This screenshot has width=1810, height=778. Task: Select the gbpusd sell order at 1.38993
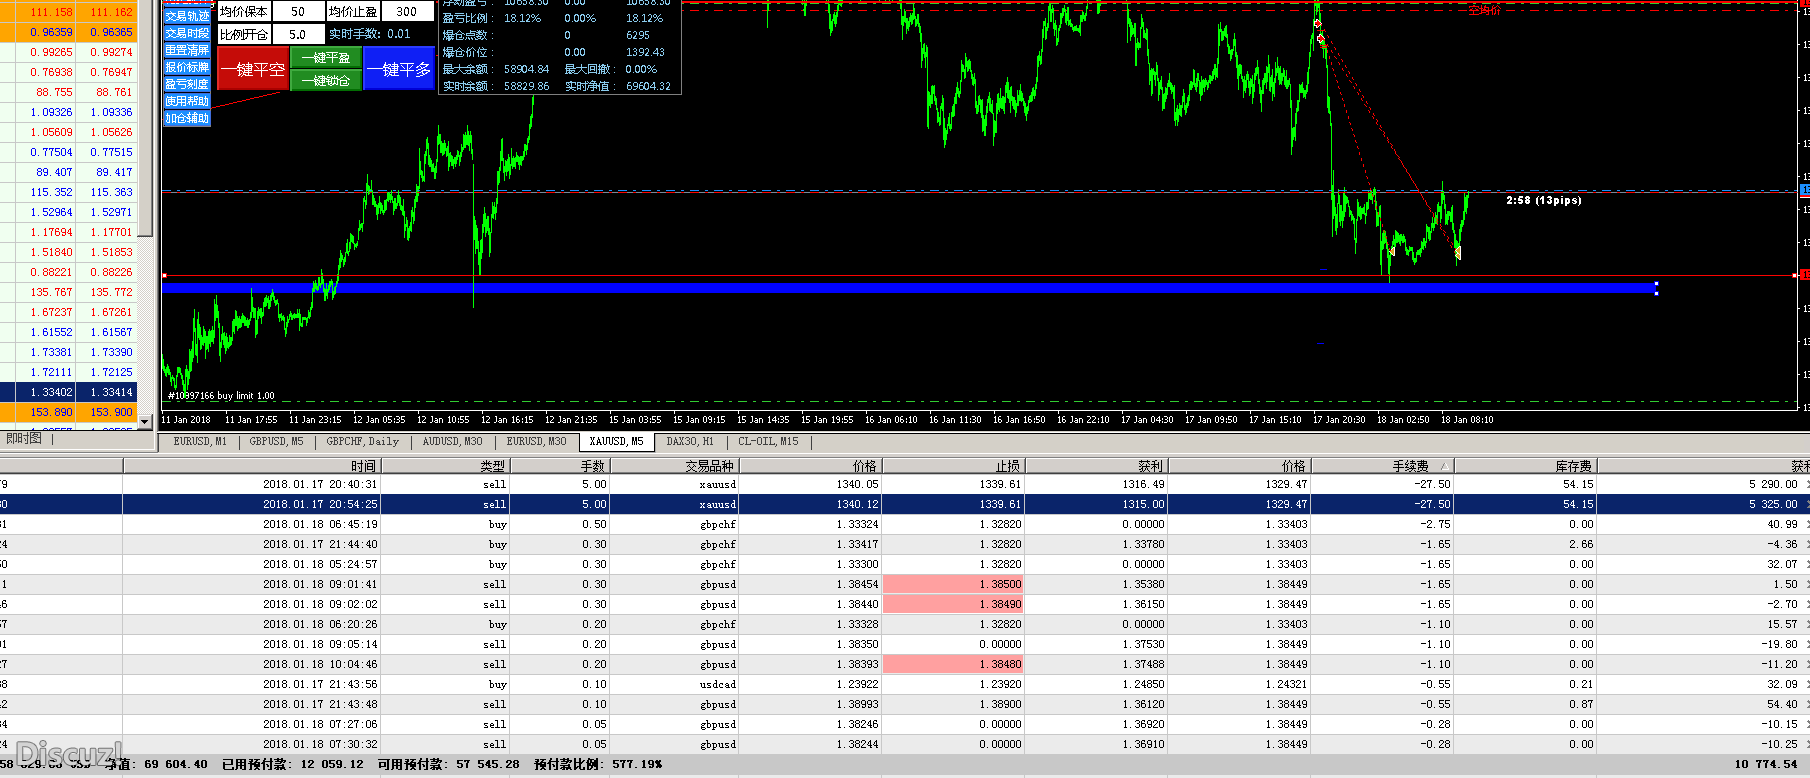(x=905, y=704)
